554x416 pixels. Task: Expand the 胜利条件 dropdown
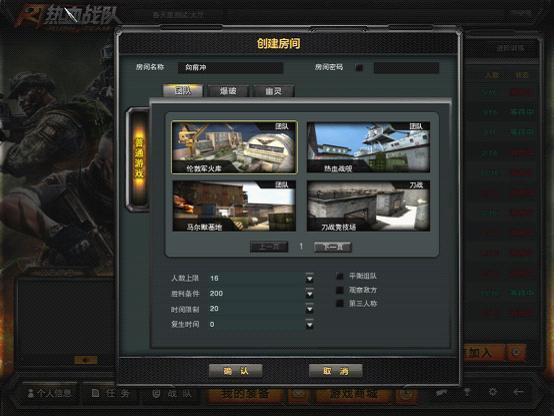[x=310, y=293]
